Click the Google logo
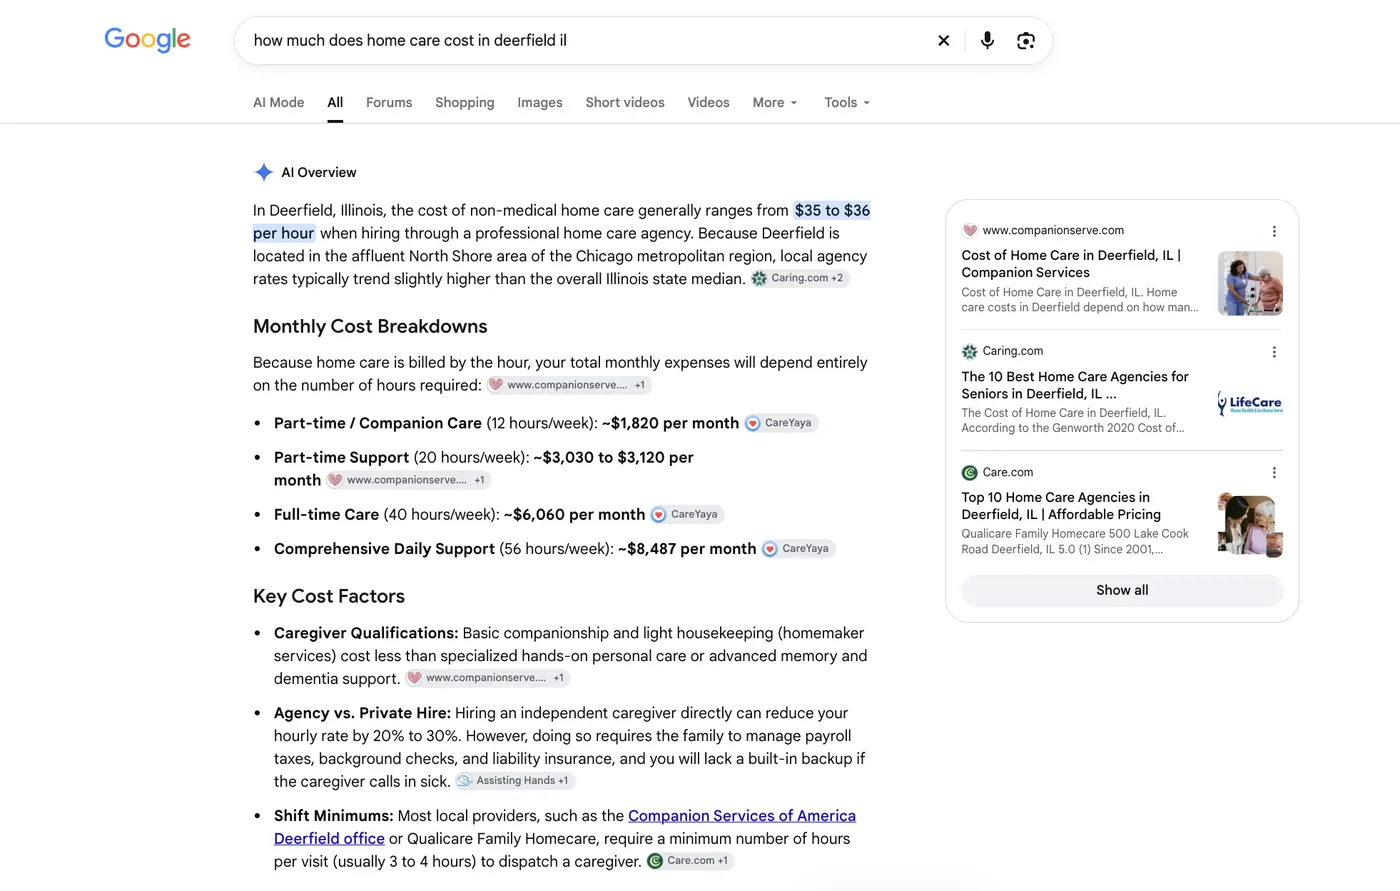Screen dimensions: 1400x891 click(x=147, y=40)
